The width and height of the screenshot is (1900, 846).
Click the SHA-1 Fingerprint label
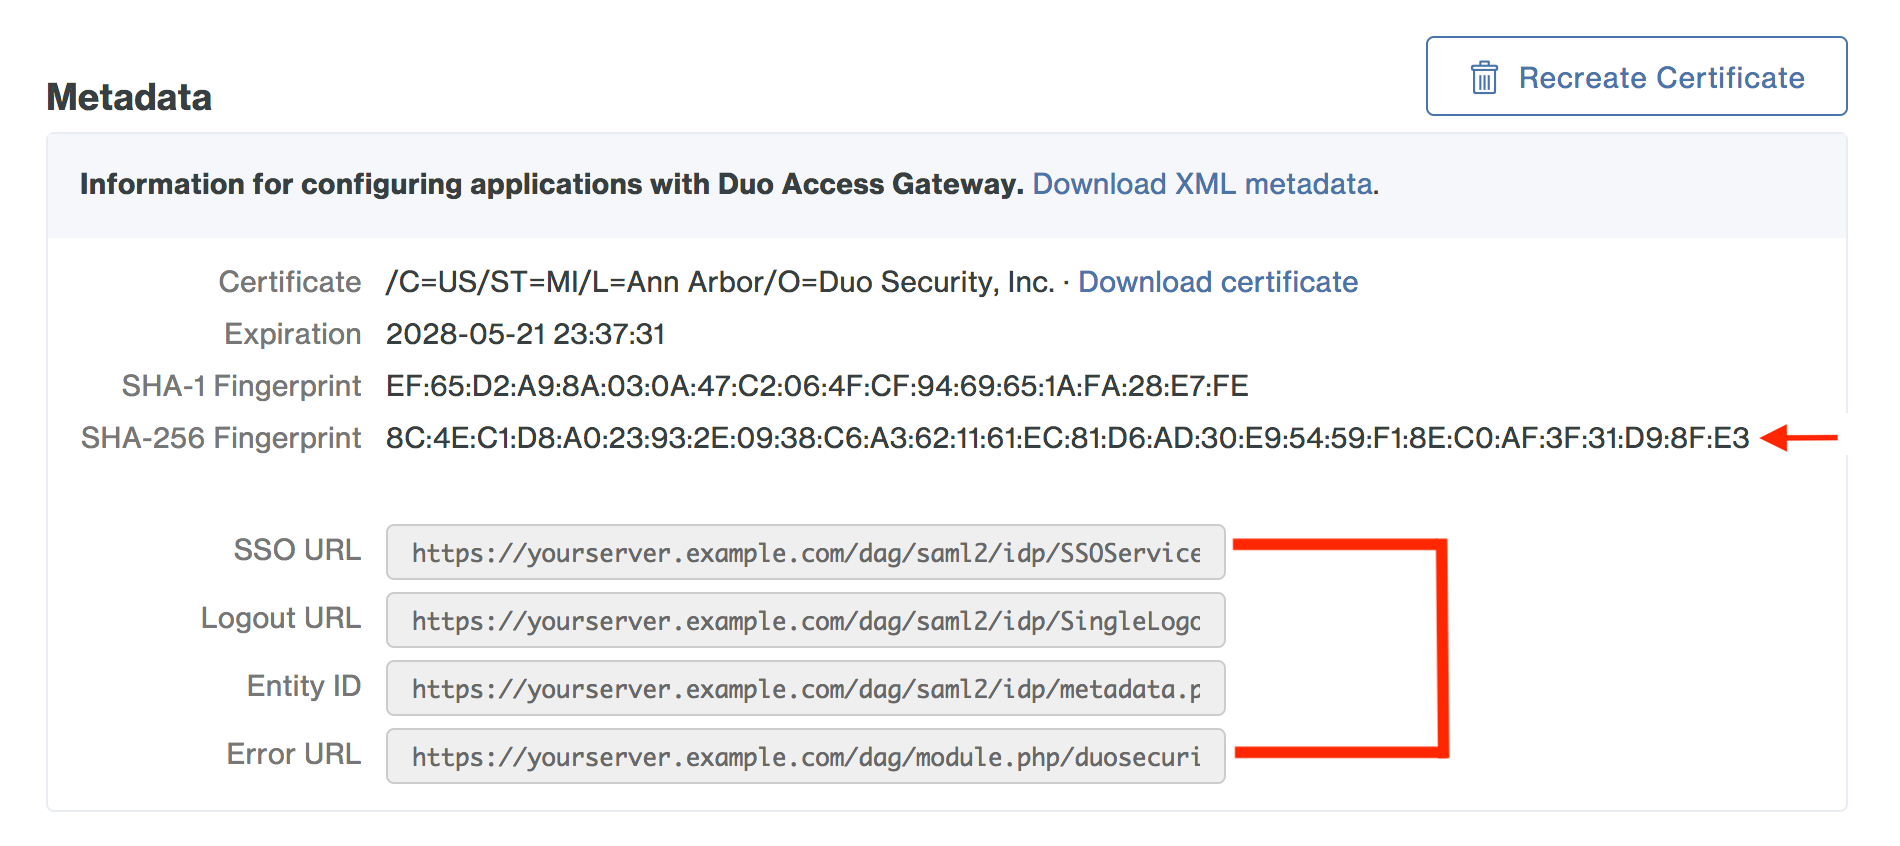[240, 386]
